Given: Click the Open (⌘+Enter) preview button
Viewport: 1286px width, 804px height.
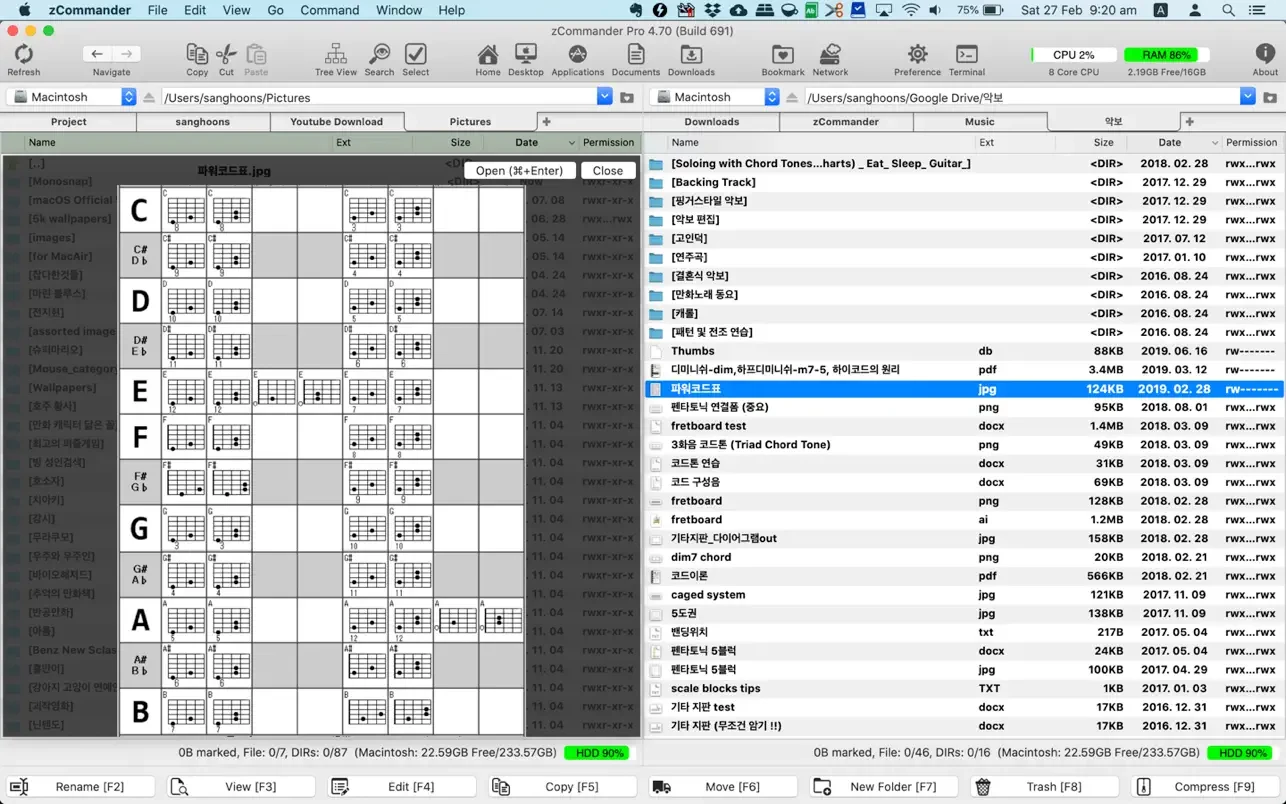Looking at the screenshot, I should click(519, 171).
